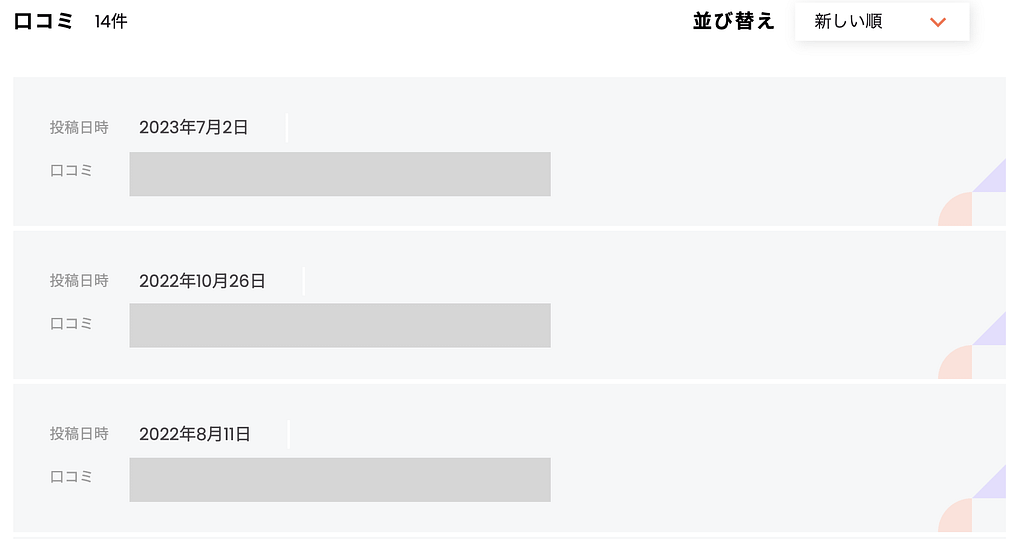Select the 2023年7月2日 review date
The height and width of the screenshot is (539, 1024).
pyautogui.click(x=193, y=127)
